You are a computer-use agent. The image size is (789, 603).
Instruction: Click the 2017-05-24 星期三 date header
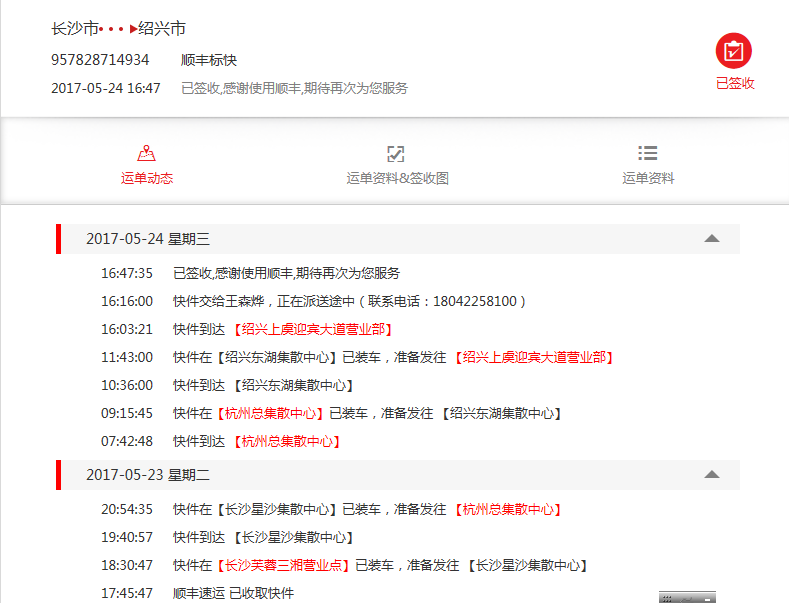pos(398,239)
